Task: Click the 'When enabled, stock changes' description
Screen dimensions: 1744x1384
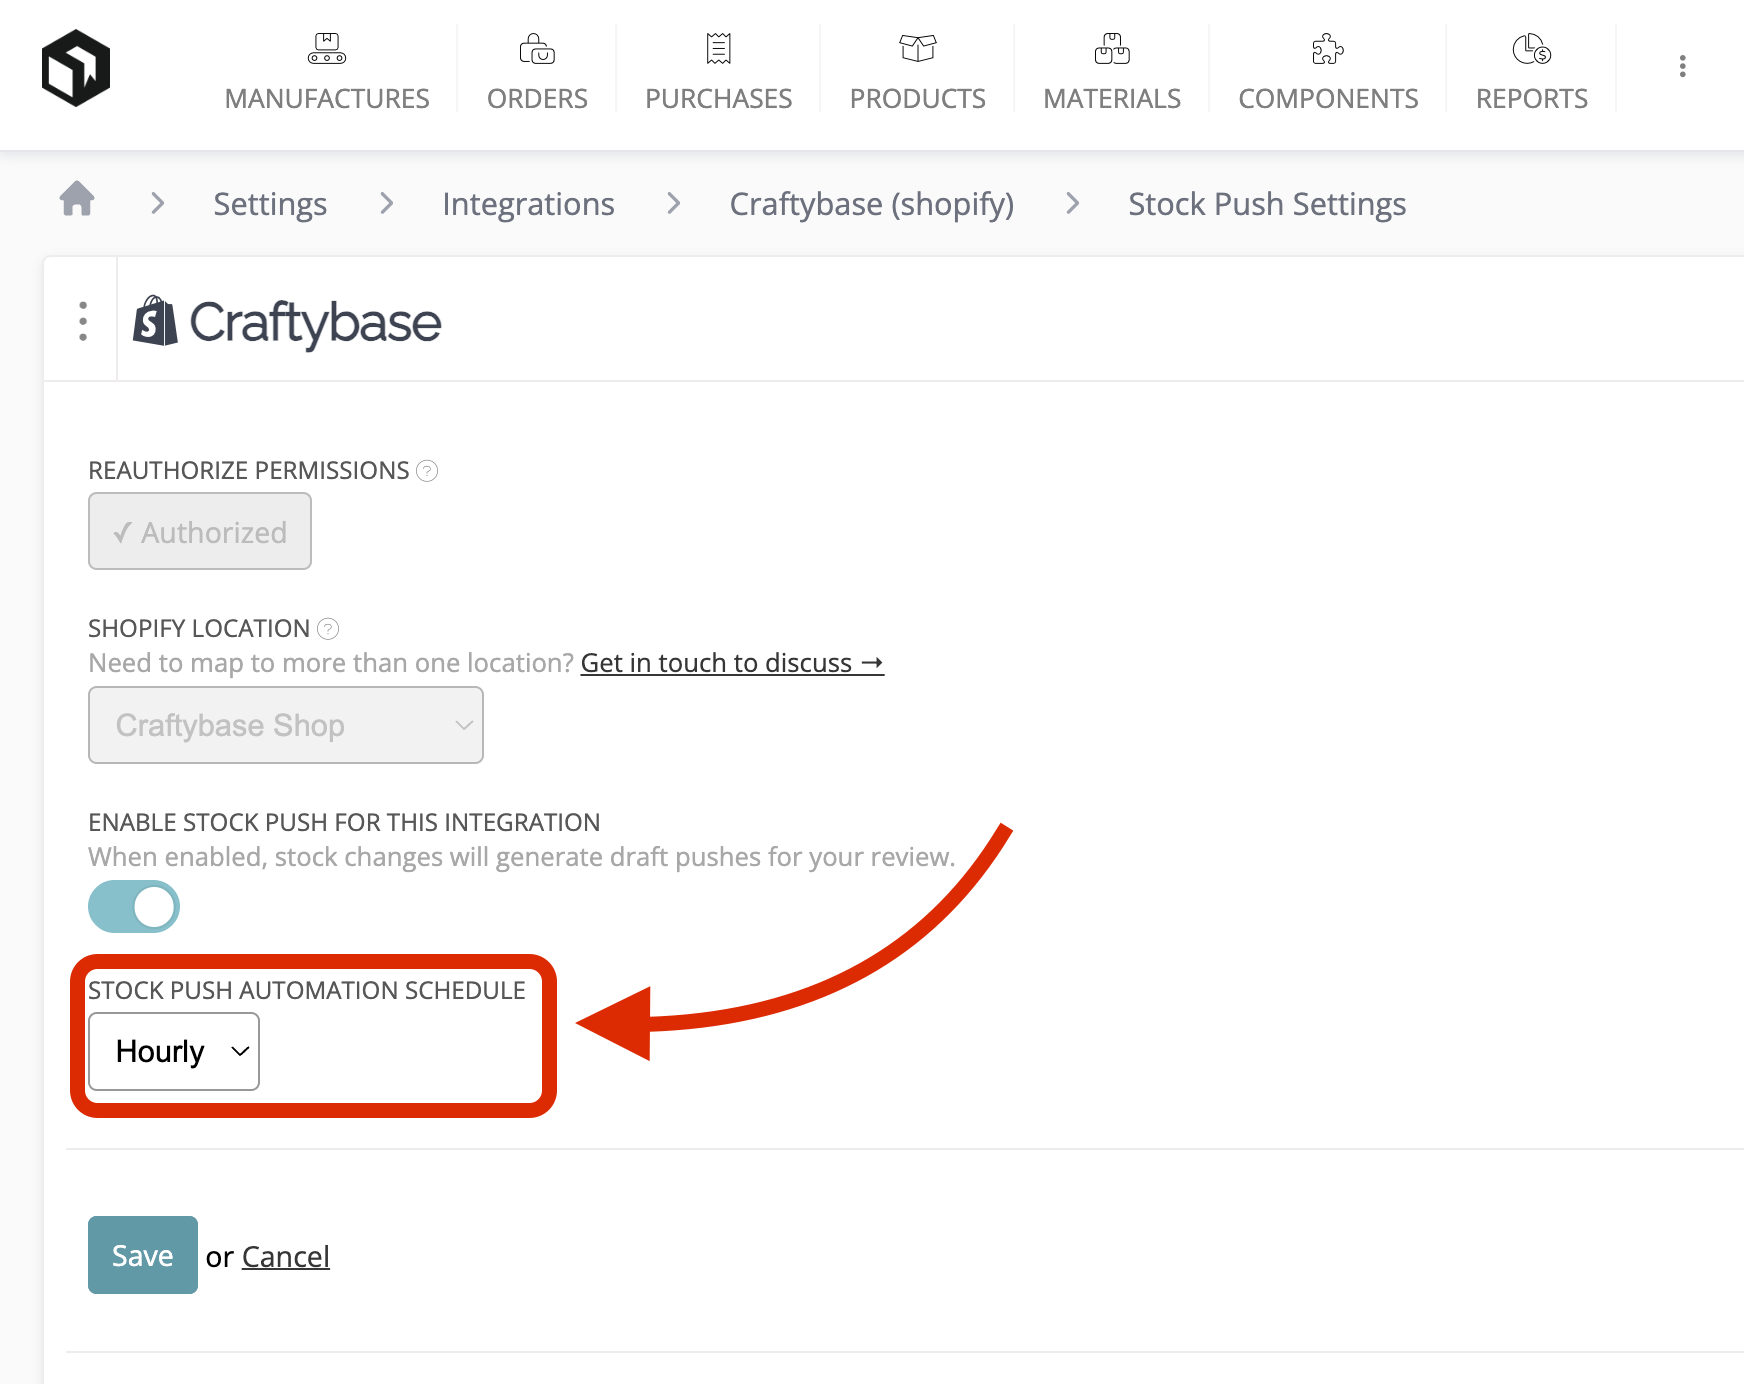Action: [522, 857]
